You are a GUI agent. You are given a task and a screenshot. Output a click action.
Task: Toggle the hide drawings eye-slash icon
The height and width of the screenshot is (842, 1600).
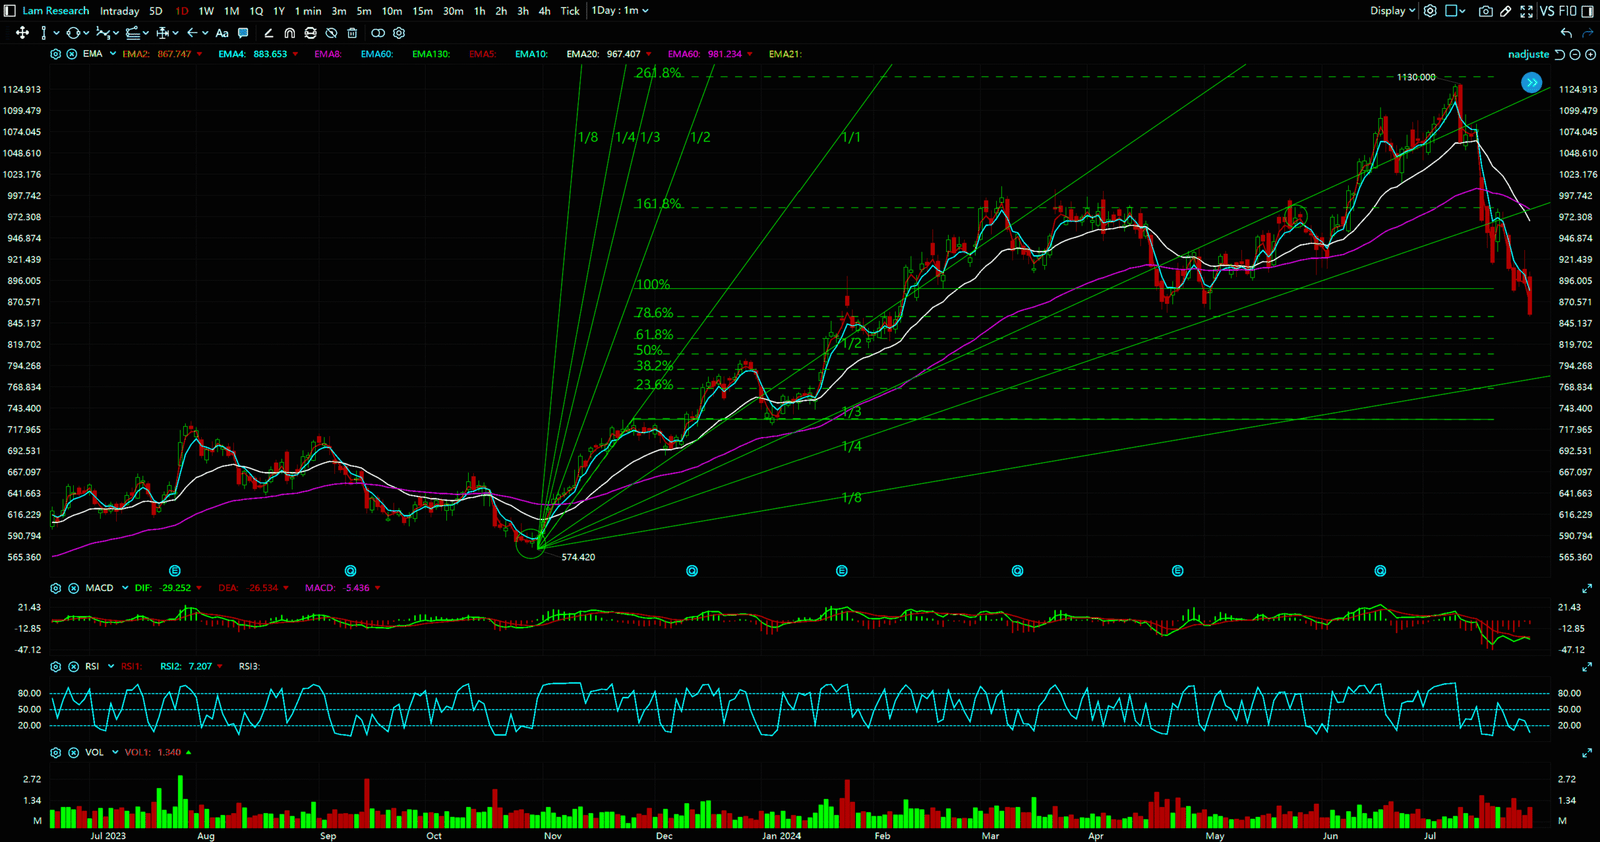point(331,33)
